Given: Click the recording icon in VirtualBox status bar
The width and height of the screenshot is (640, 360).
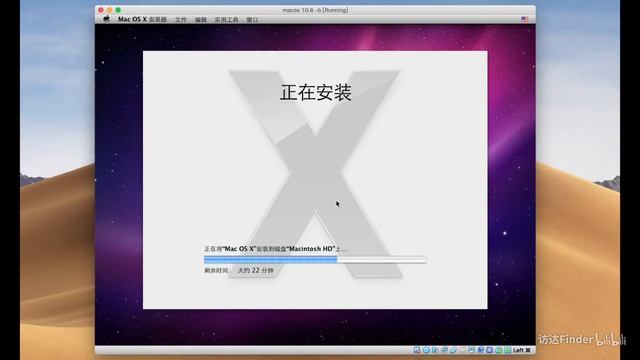Looking at the screenshot, I should (x=481, y=350).
